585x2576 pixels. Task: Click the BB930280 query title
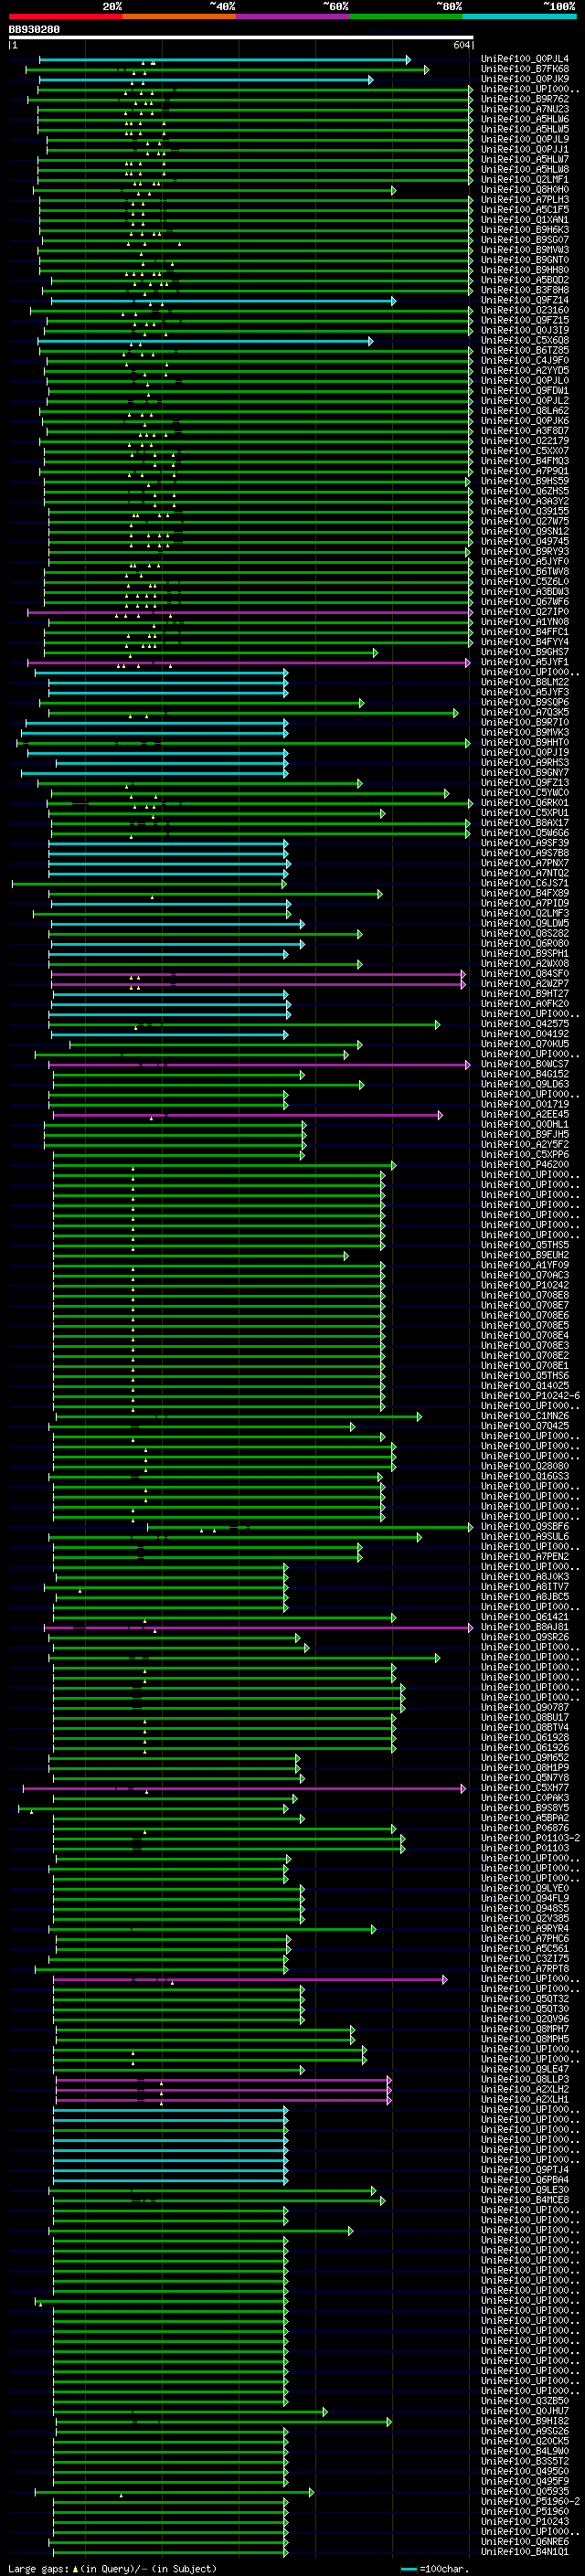pos(34,29)
